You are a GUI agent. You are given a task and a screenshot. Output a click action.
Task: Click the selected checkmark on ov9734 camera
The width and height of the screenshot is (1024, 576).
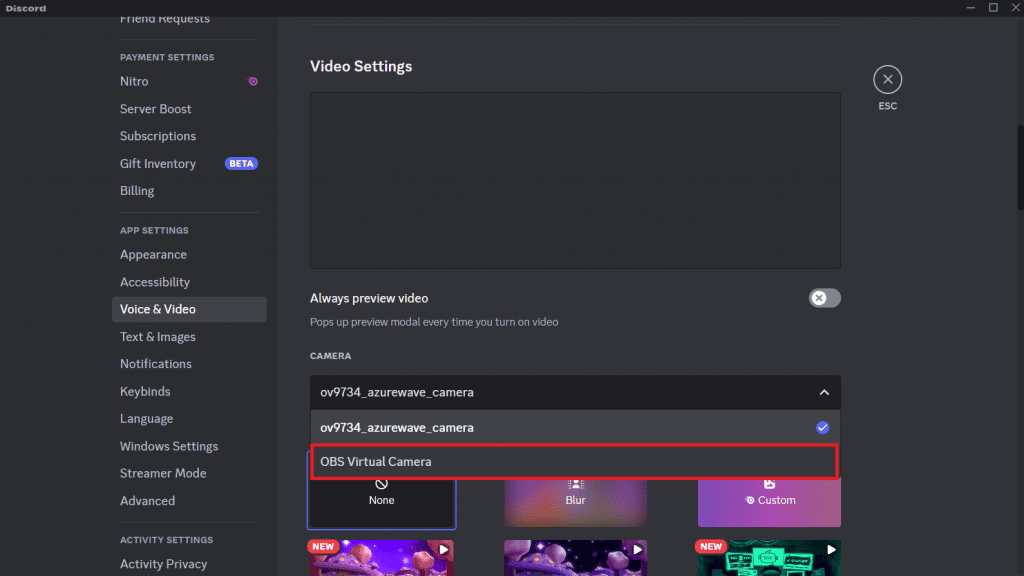(x=822, y=428)
